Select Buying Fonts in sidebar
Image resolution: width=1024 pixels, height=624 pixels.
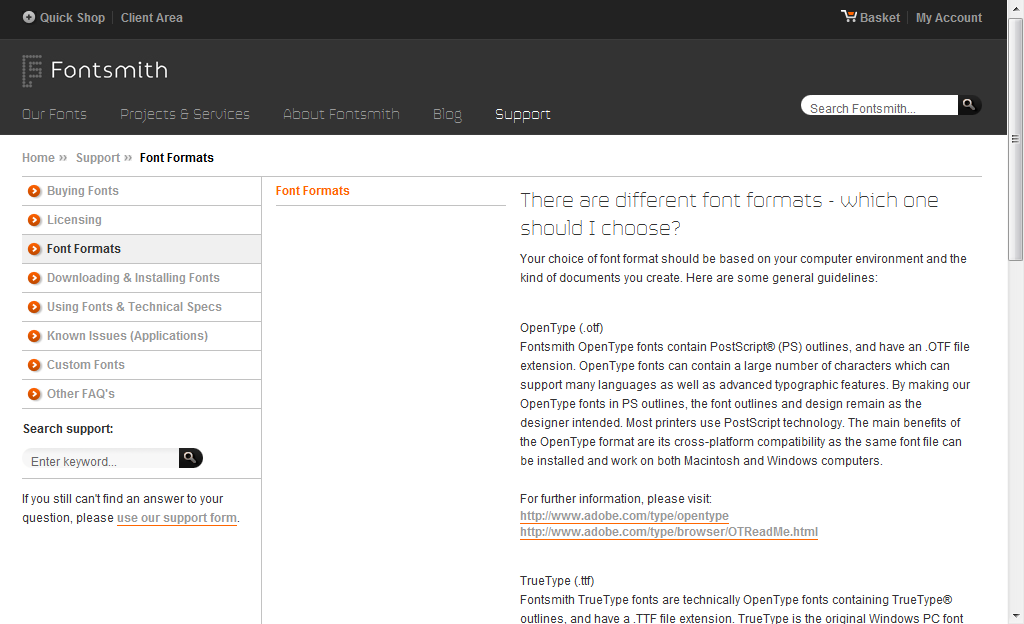click(x=83, y=191)
